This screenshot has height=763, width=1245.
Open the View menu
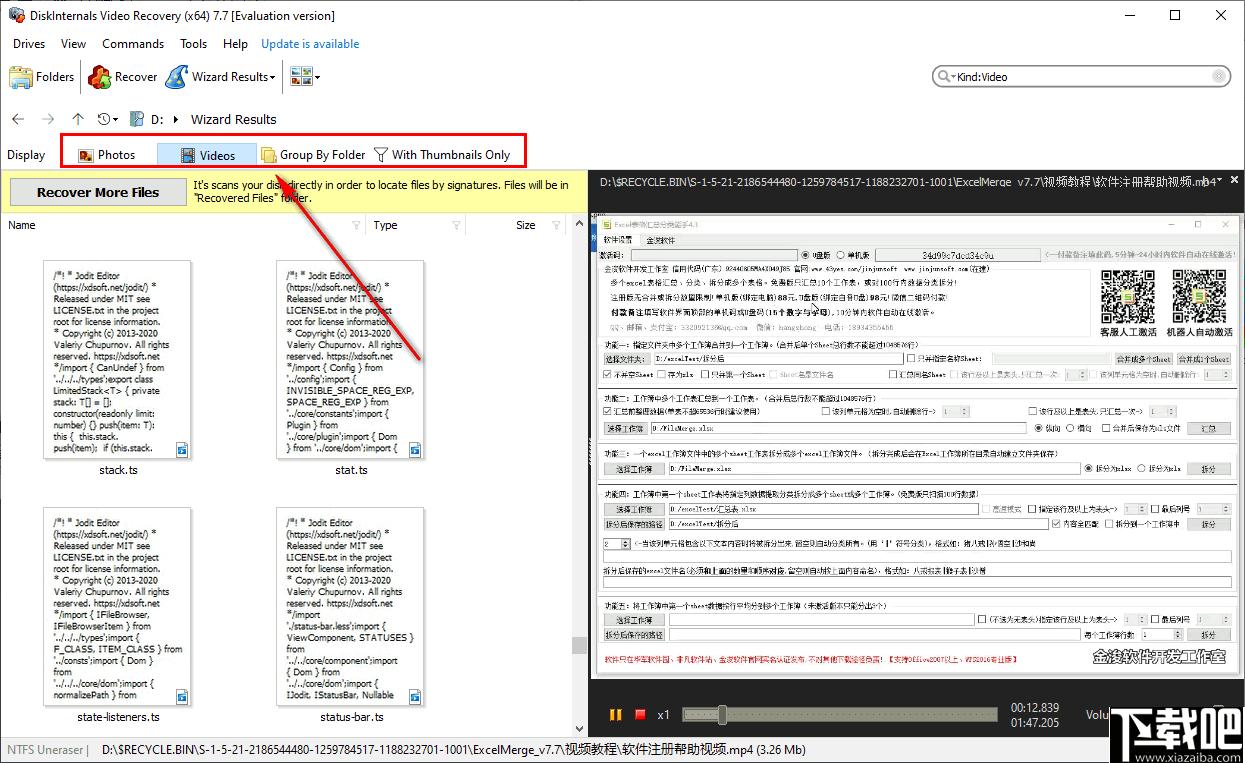pyautogui.click(x=74, y=44)
